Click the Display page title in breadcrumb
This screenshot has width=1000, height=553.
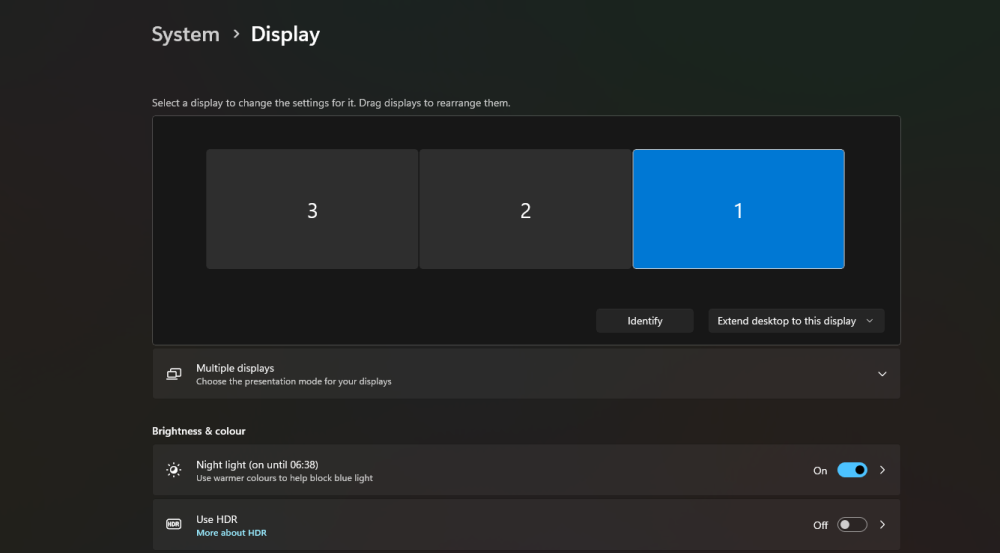coord(285,34)
